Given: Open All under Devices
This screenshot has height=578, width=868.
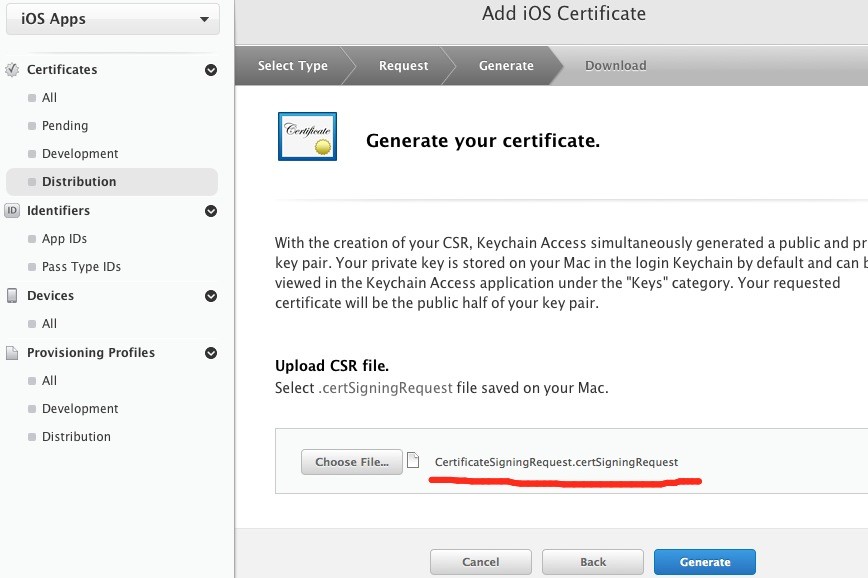Looking at the screenshot, I should (49, 323).
